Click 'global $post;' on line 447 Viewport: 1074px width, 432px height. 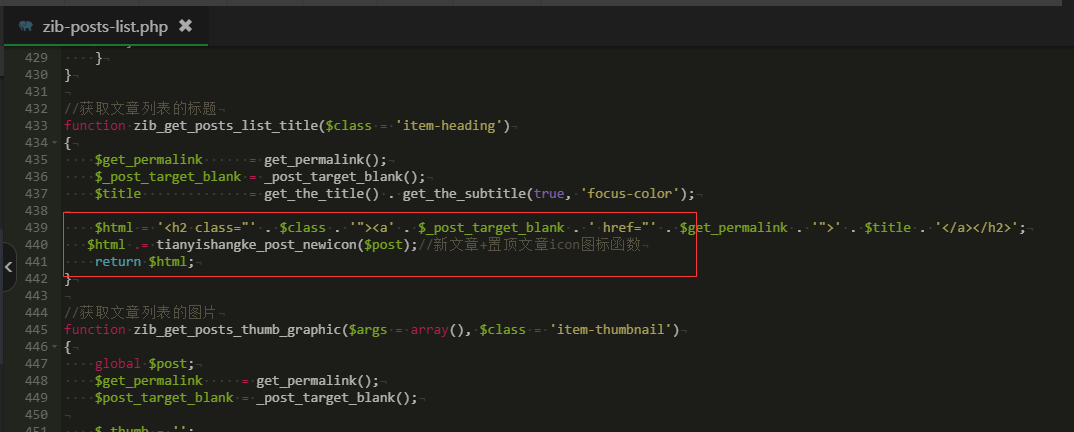click(x=145, y=364)
